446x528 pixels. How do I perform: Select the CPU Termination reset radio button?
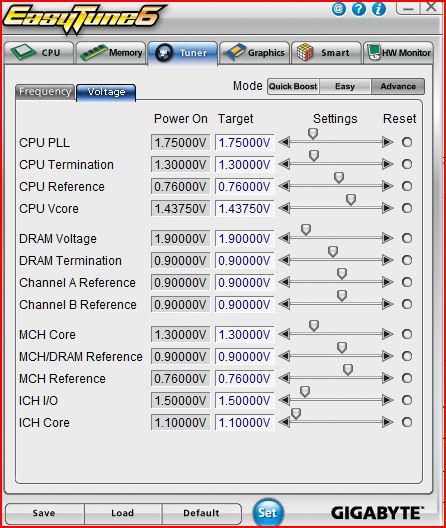(407, 164)
